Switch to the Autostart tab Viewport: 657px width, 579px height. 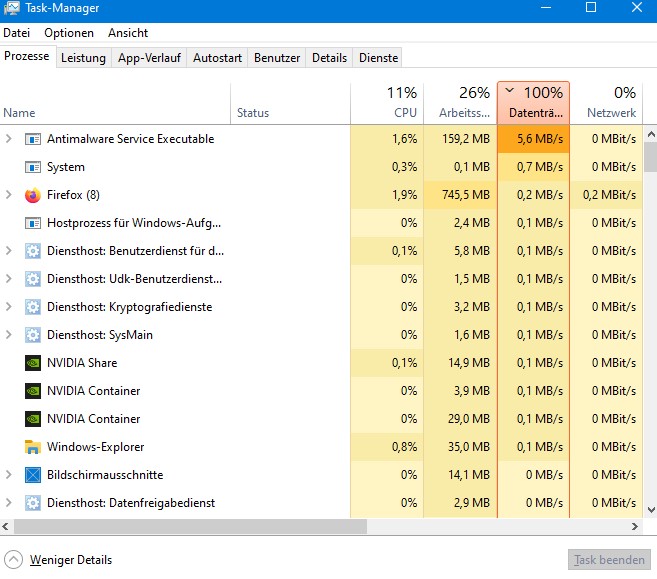click(x=217, y=58)
